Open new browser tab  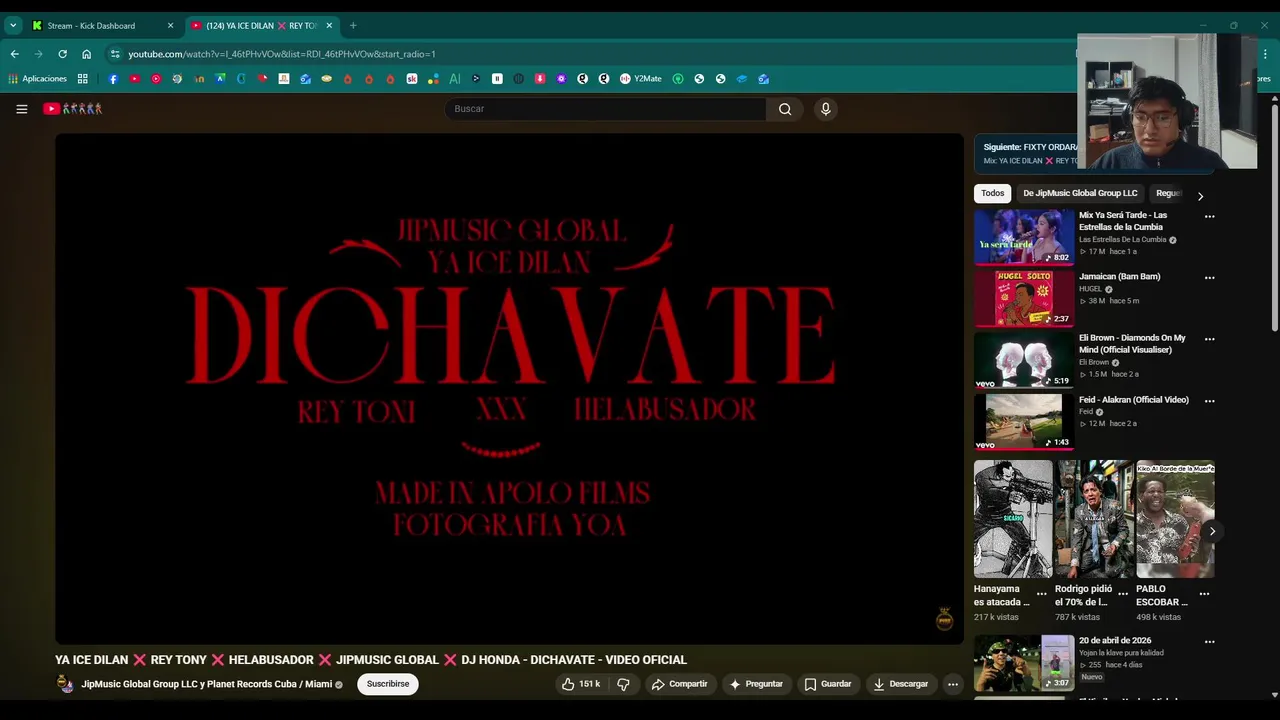click(353, 26)
